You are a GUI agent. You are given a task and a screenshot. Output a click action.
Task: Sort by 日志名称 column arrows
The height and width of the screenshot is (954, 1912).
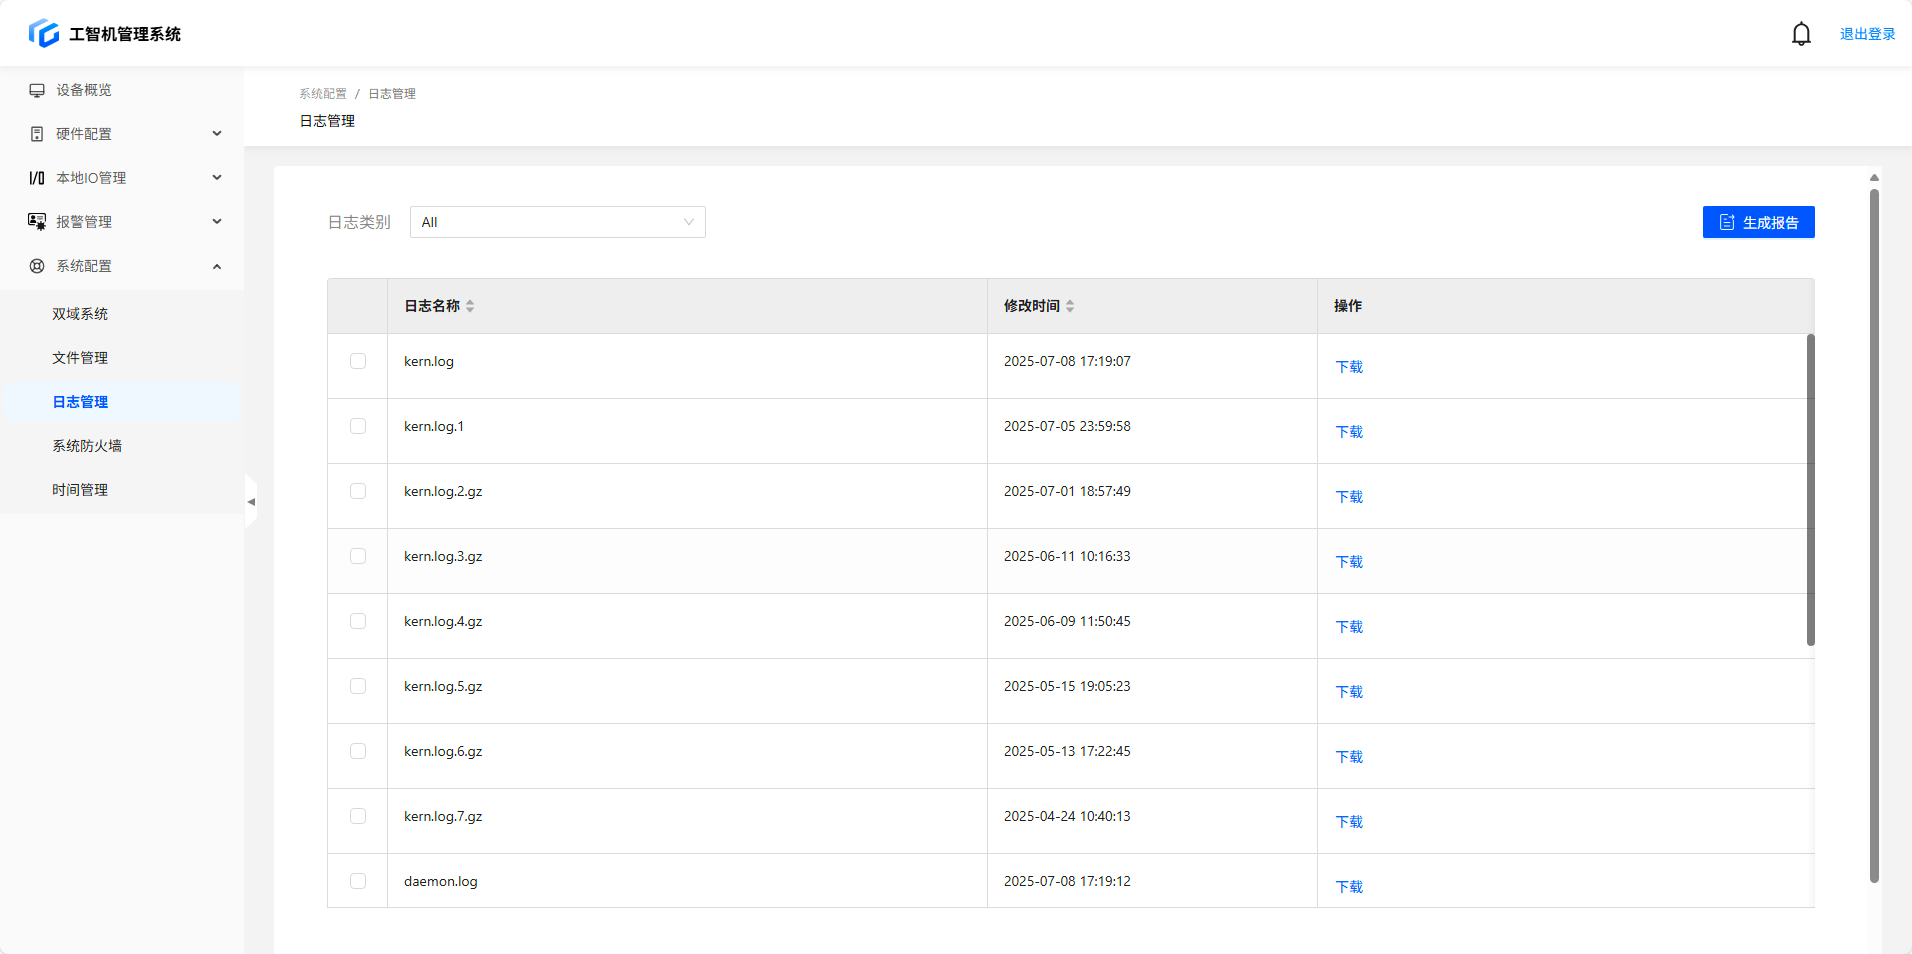470,306
